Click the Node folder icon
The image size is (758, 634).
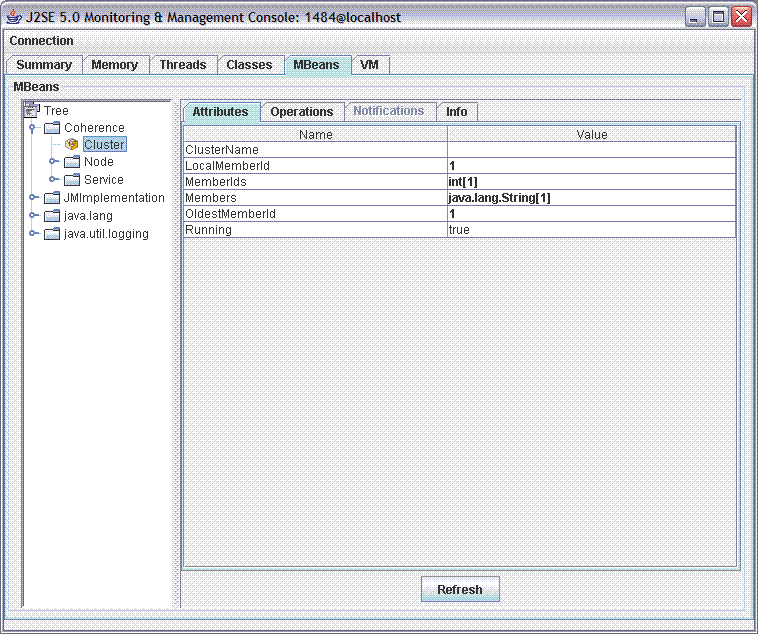click(72, 162)
